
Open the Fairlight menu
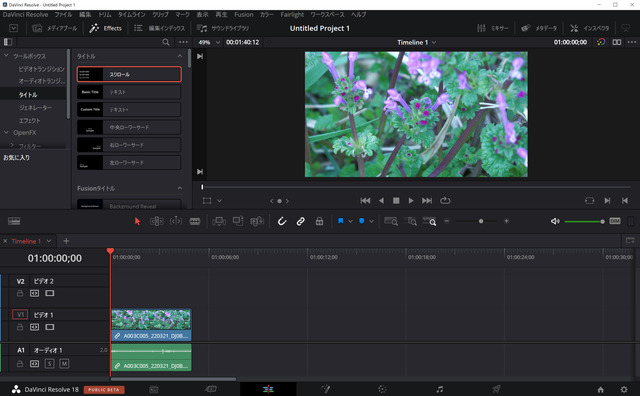click(x=292, y=14)
